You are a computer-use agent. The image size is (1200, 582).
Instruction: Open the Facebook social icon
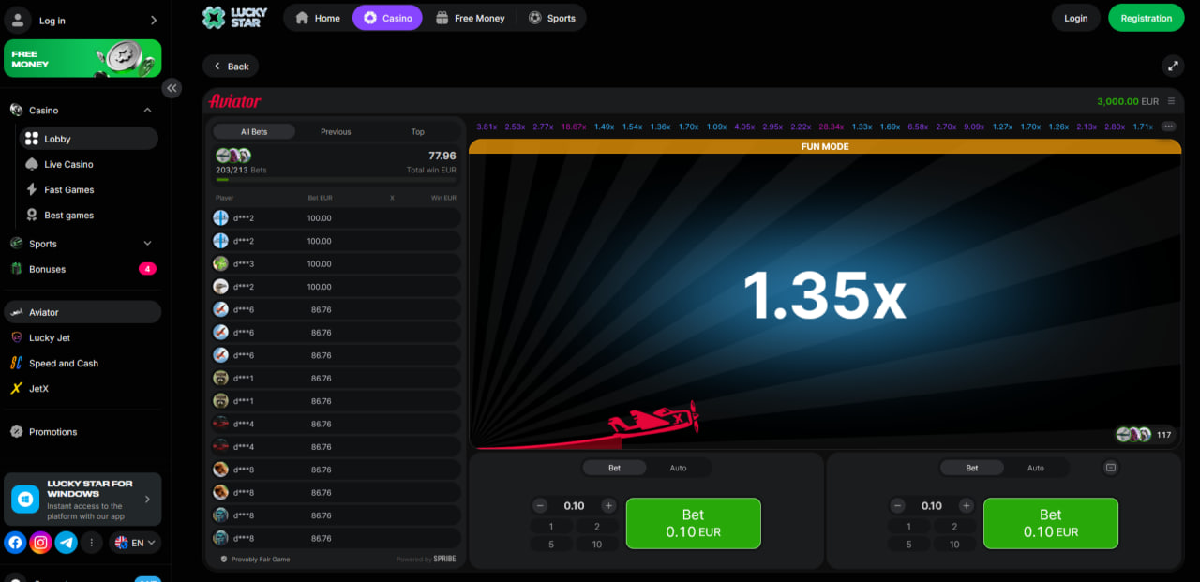(15, 542)
